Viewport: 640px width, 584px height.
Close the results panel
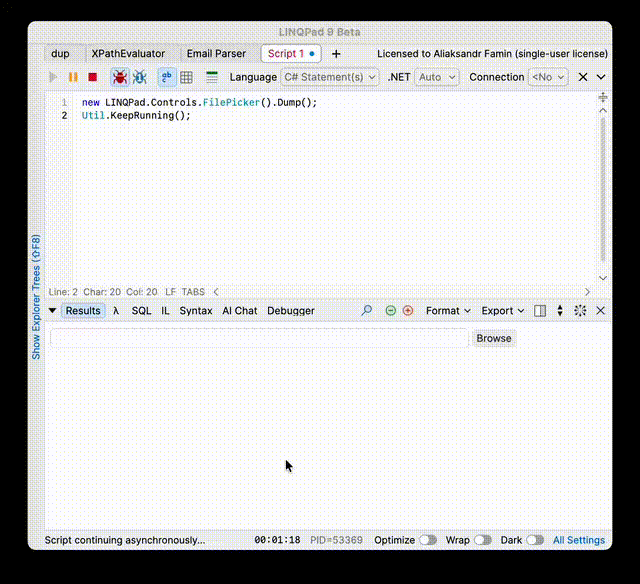pyautogui.click(x=600, y=311)
